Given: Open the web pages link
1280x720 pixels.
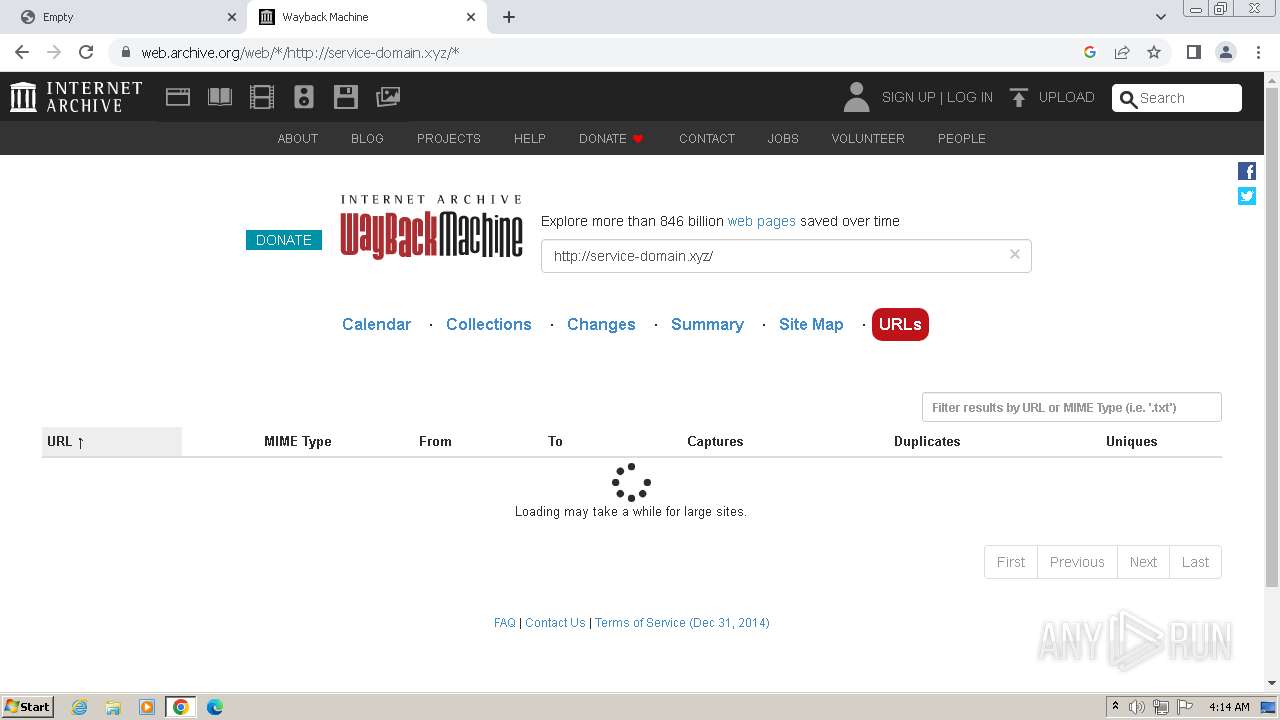Looking at the screenshot, I should (762, 221).
